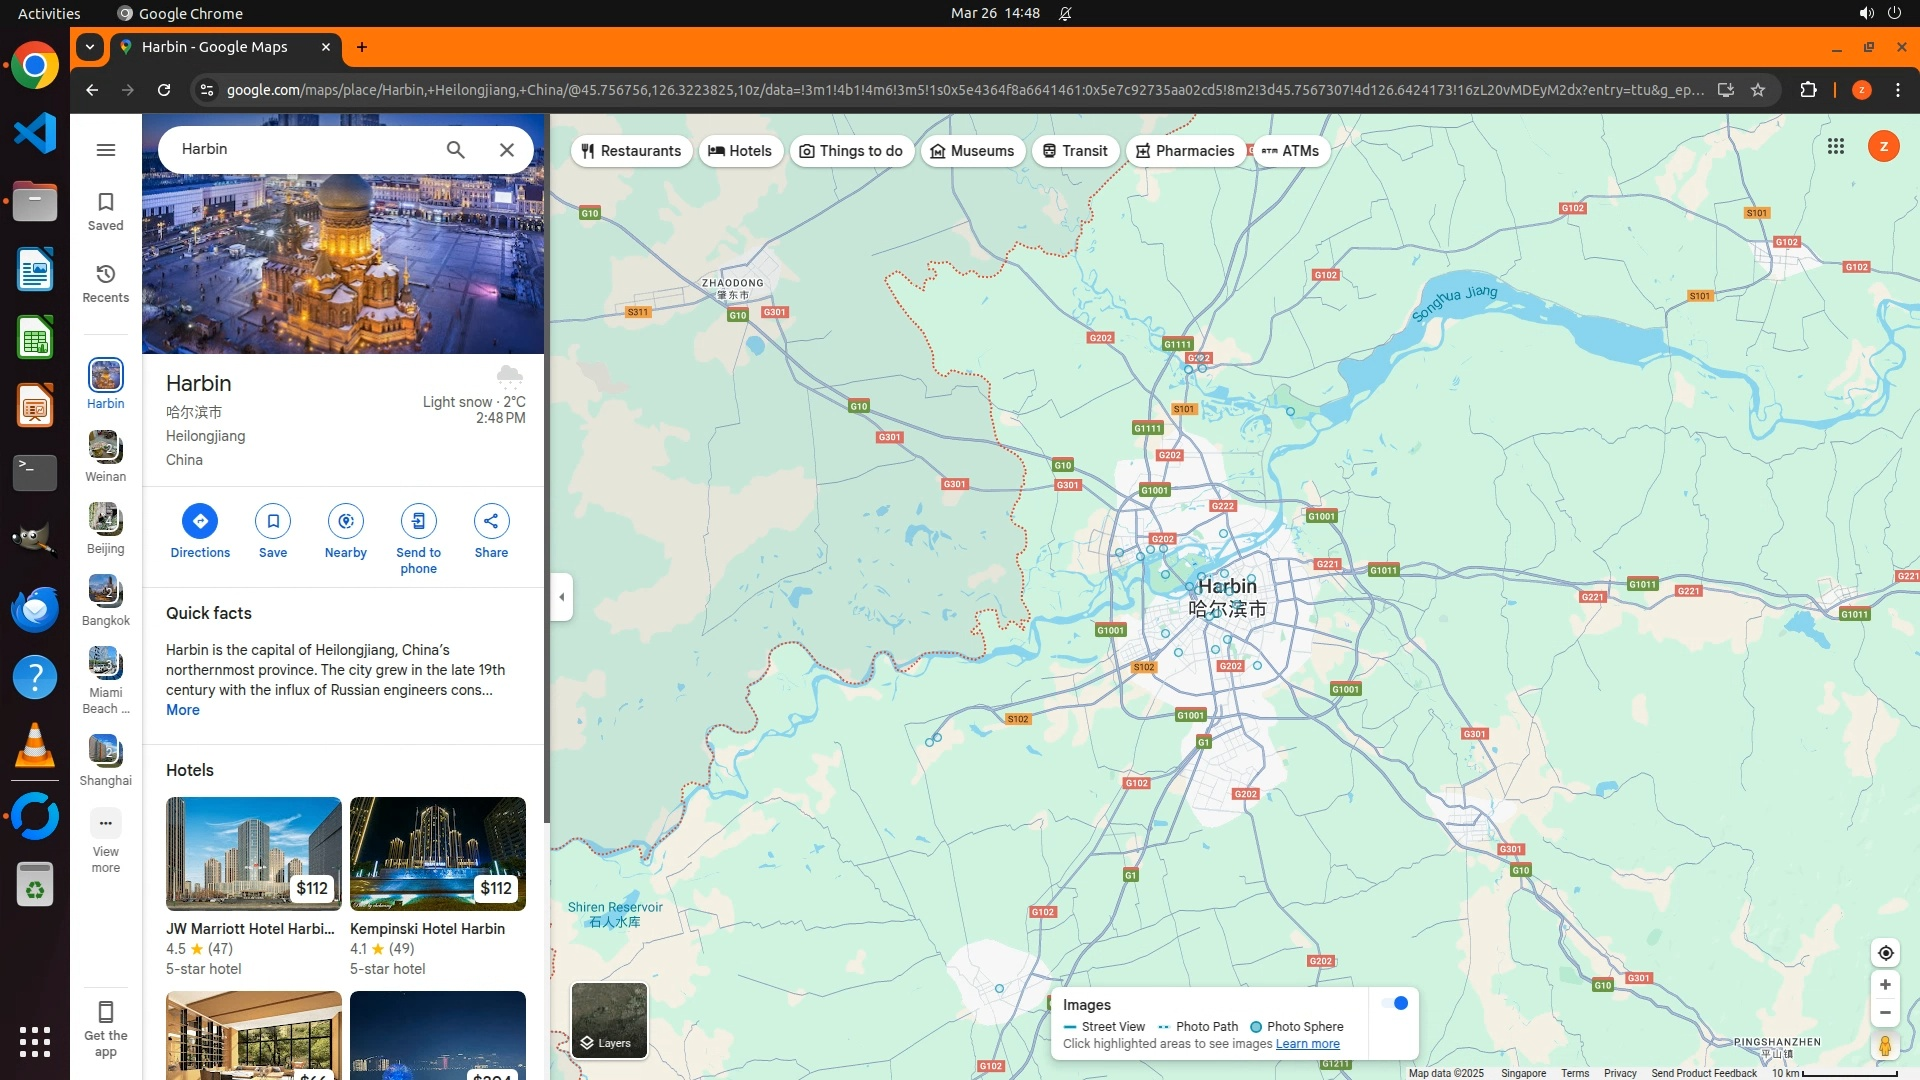The image size is (1920, 1080).
Task: Open the Google apps grid
Action: (1835, 147)
